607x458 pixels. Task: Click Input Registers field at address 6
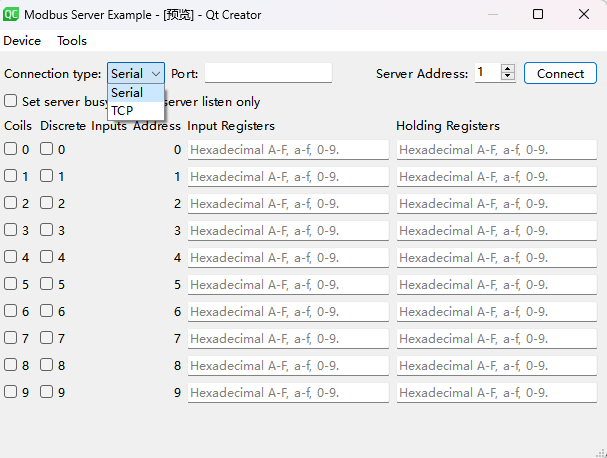[288, 312]
